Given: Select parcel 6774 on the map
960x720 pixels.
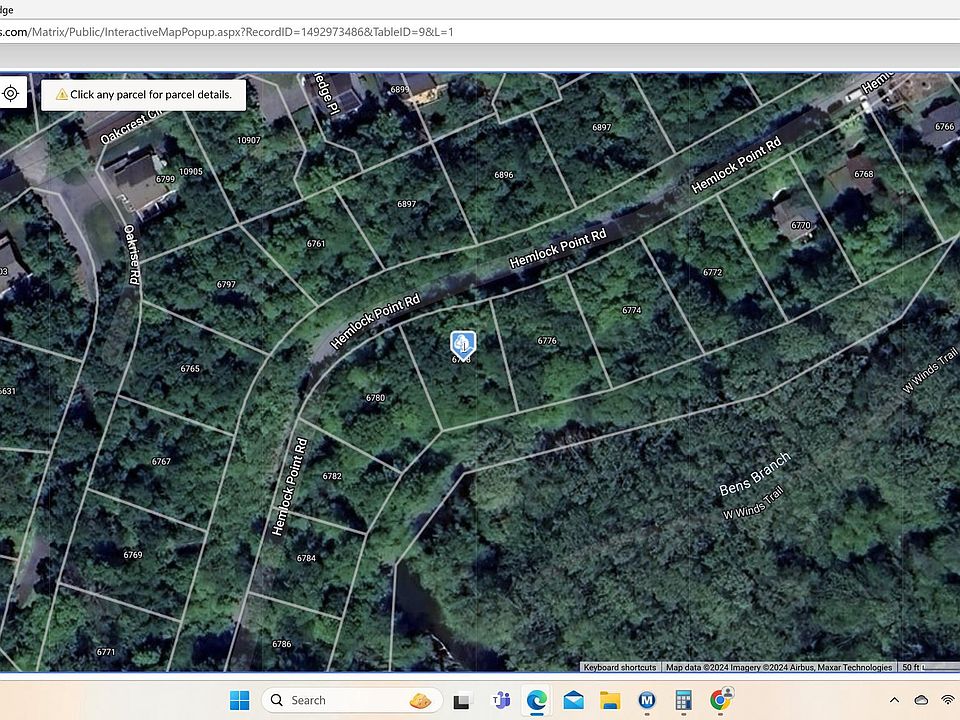Looking at the screenshot, I should [x=631, y=310].
